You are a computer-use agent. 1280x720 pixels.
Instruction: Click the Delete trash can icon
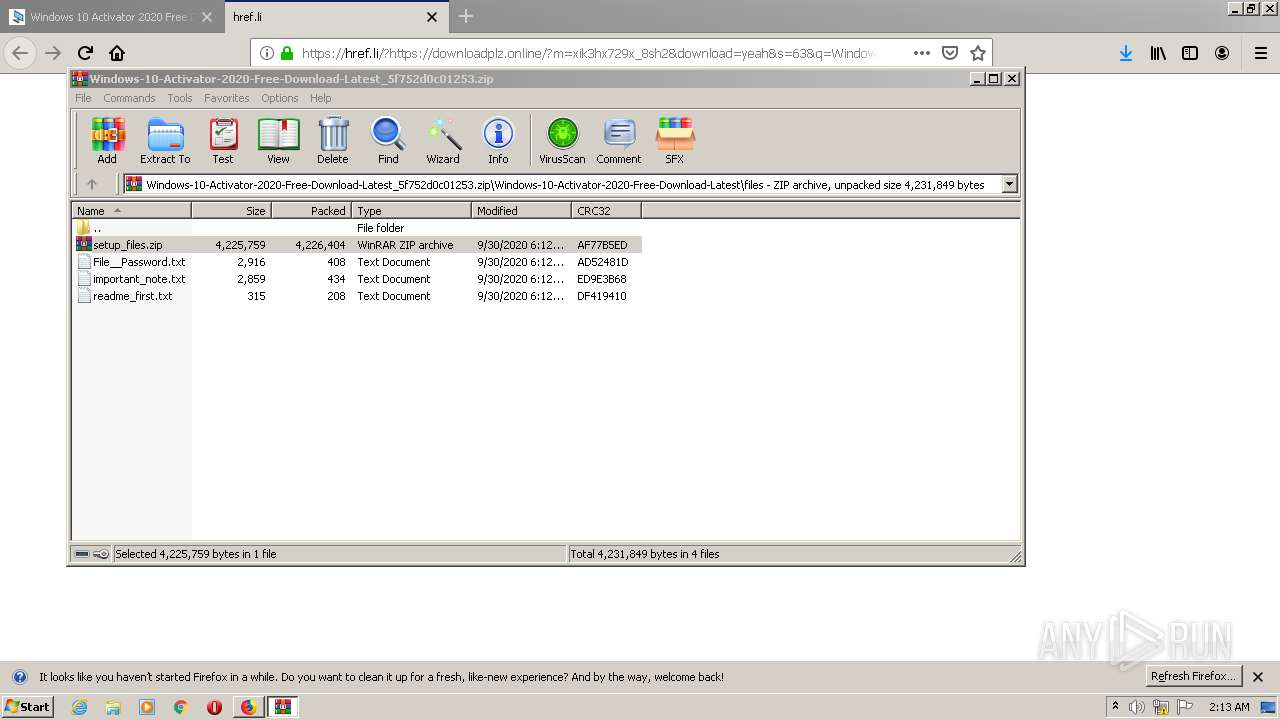coord(333,141)
